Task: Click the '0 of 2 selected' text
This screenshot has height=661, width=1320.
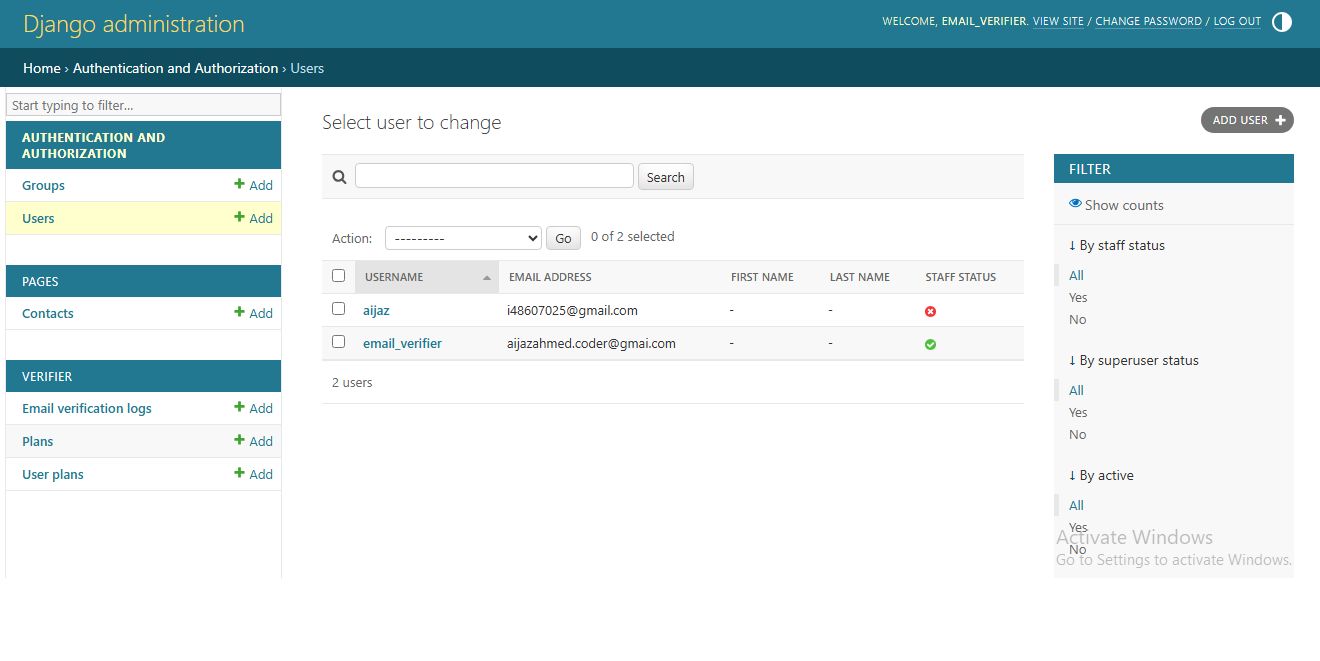Action: click(632, 237)
